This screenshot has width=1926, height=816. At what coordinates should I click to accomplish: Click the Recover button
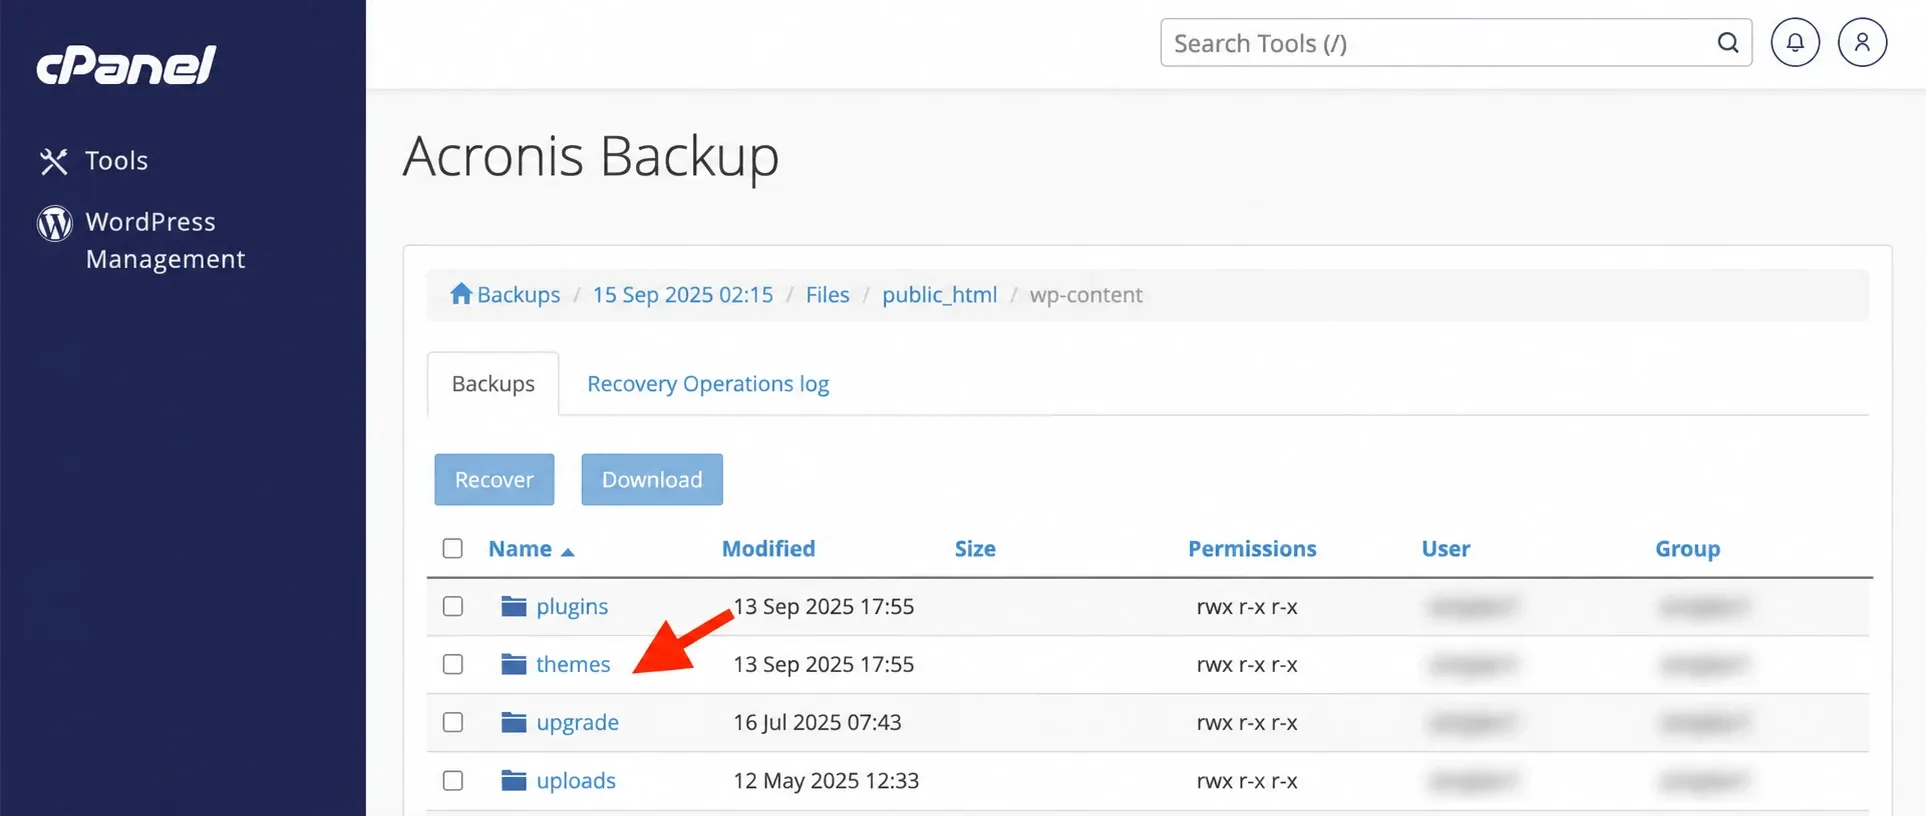point(494,480)
